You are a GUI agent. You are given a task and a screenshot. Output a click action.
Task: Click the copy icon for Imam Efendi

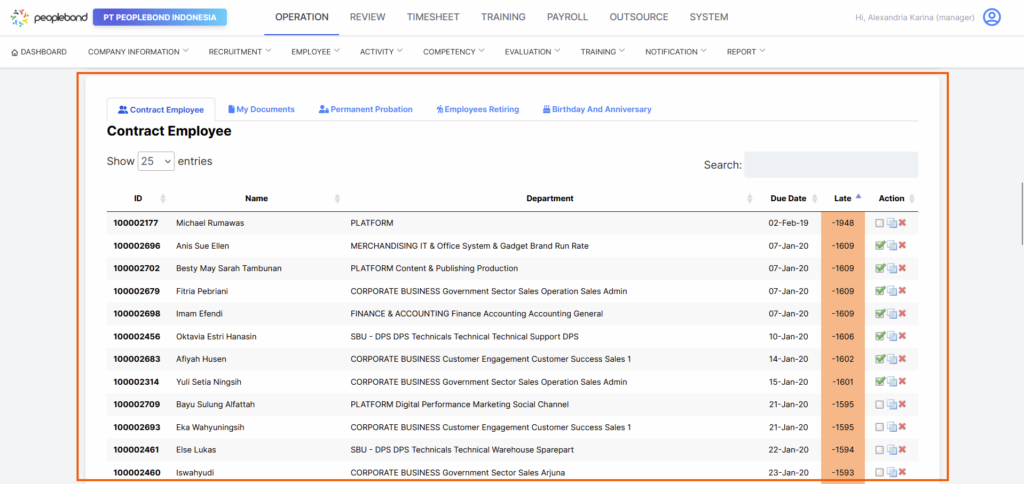tap(891, 314)
